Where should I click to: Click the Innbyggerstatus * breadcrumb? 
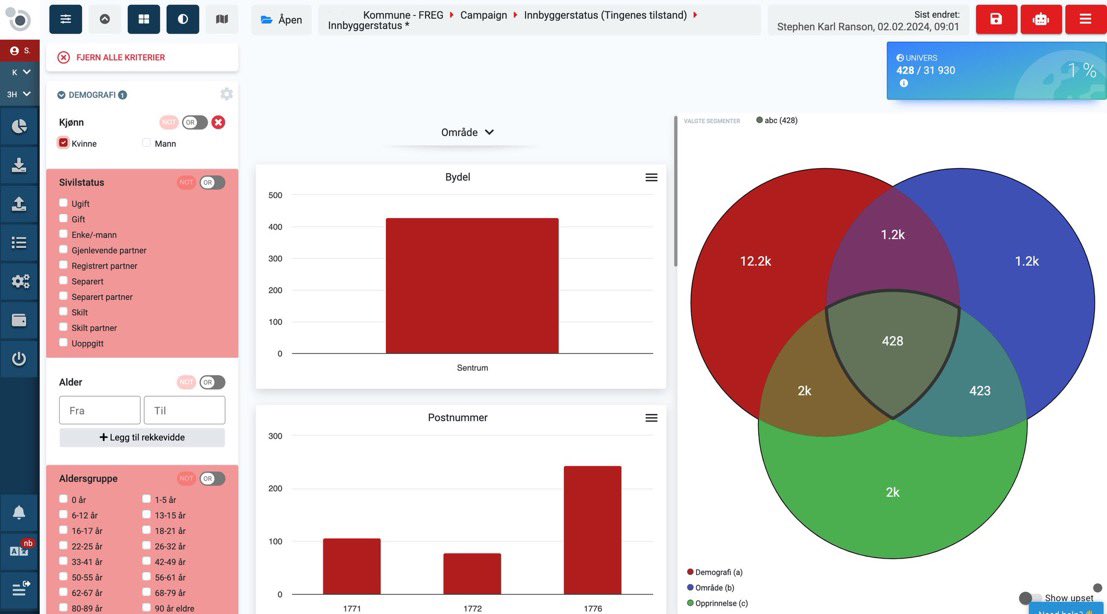point(368,25)
